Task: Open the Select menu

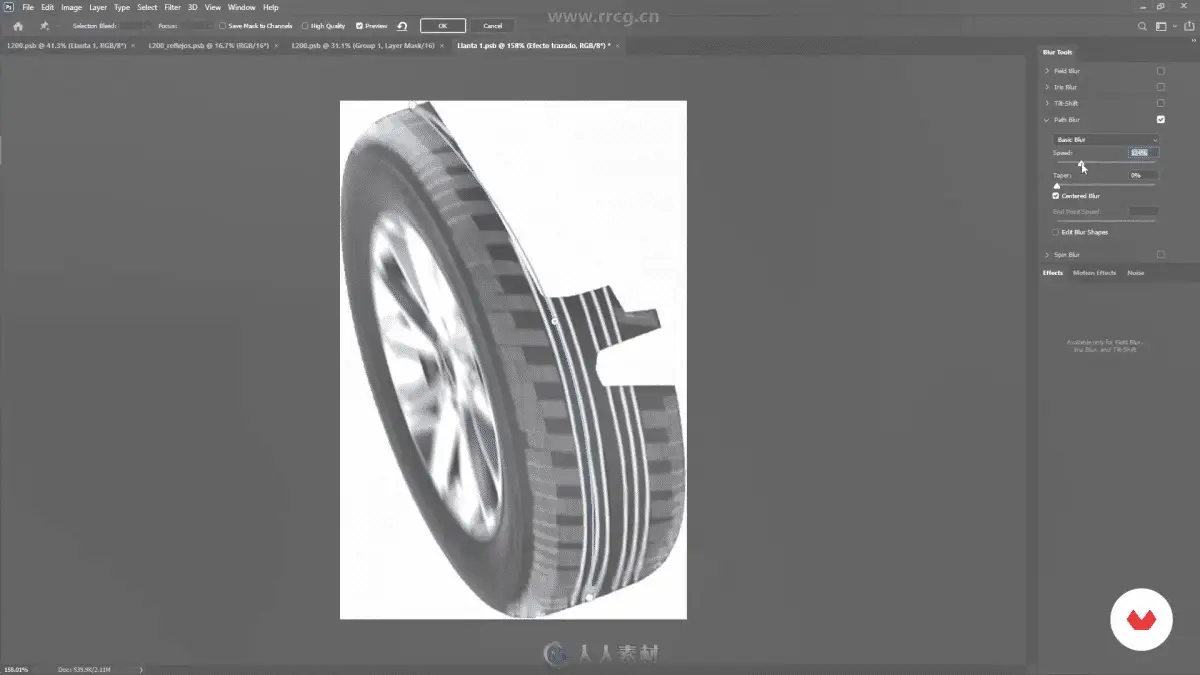Action: tap(147, 7)
